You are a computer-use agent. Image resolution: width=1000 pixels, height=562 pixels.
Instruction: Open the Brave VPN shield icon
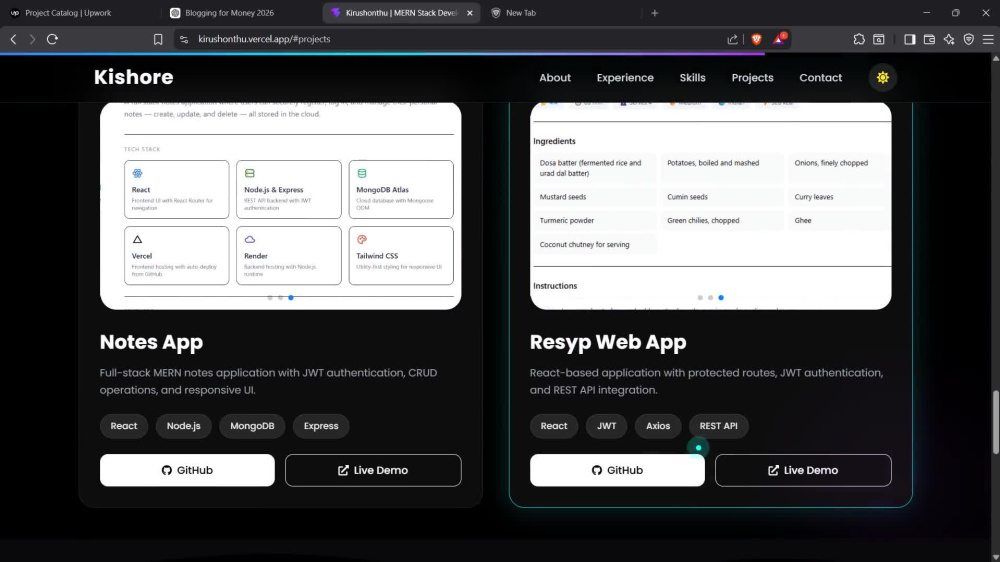969,39
